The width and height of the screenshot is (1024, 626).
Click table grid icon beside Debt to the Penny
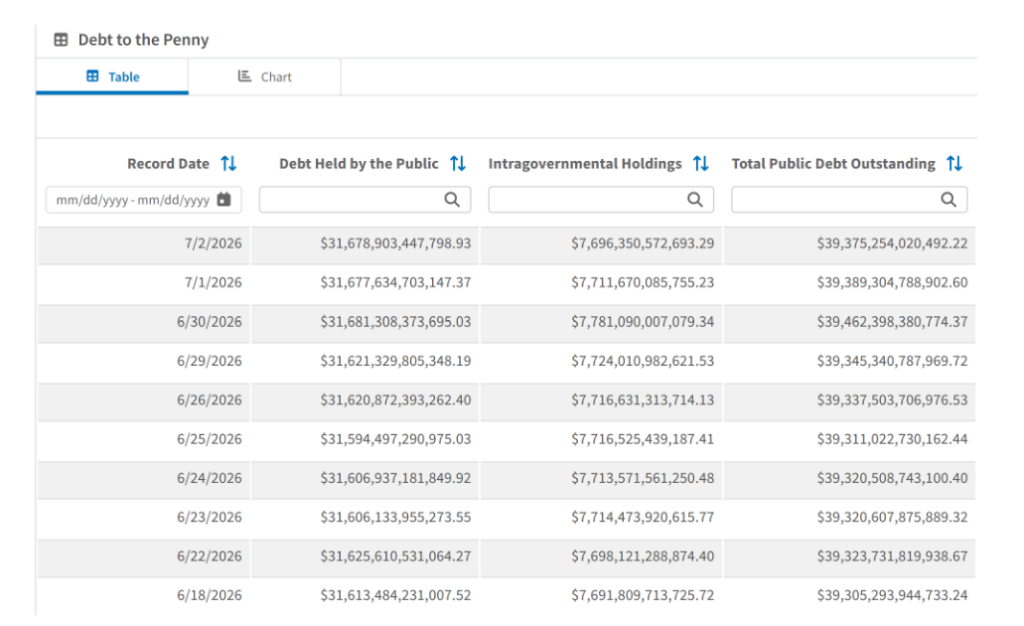[61, 40]
